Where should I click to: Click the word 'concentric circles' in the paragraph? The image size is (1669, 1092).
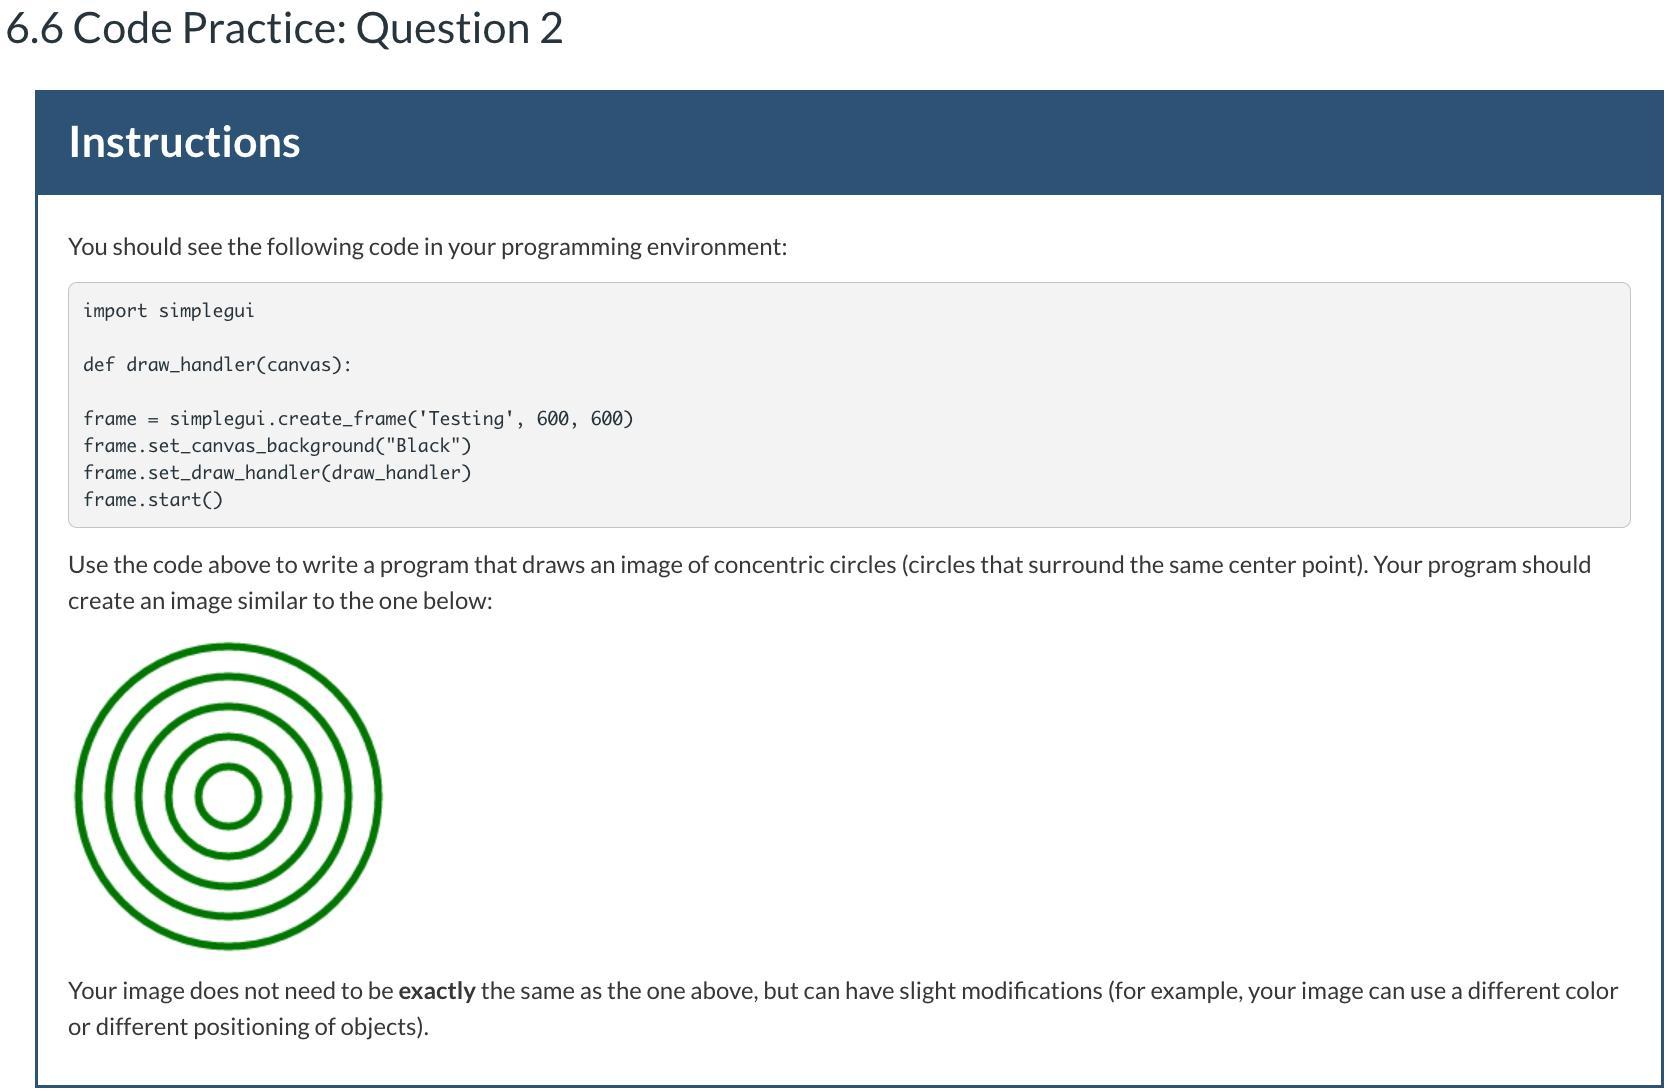click(x=804, y=565)
